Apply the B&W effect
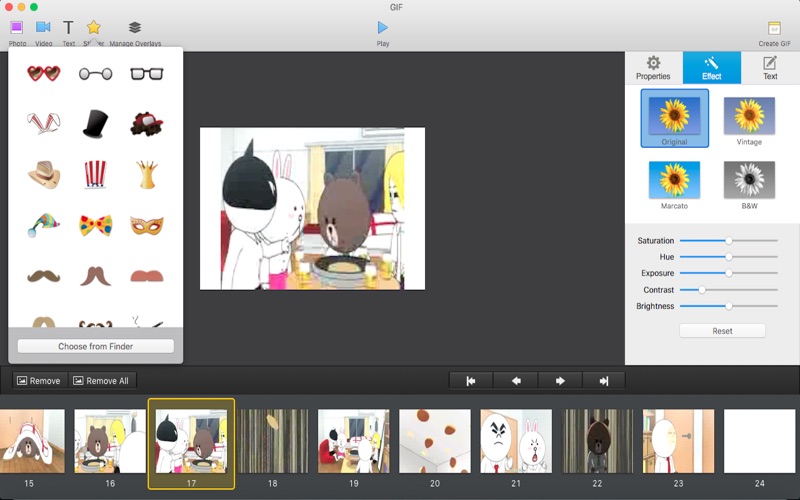800x500 pixels. [749, 182]
